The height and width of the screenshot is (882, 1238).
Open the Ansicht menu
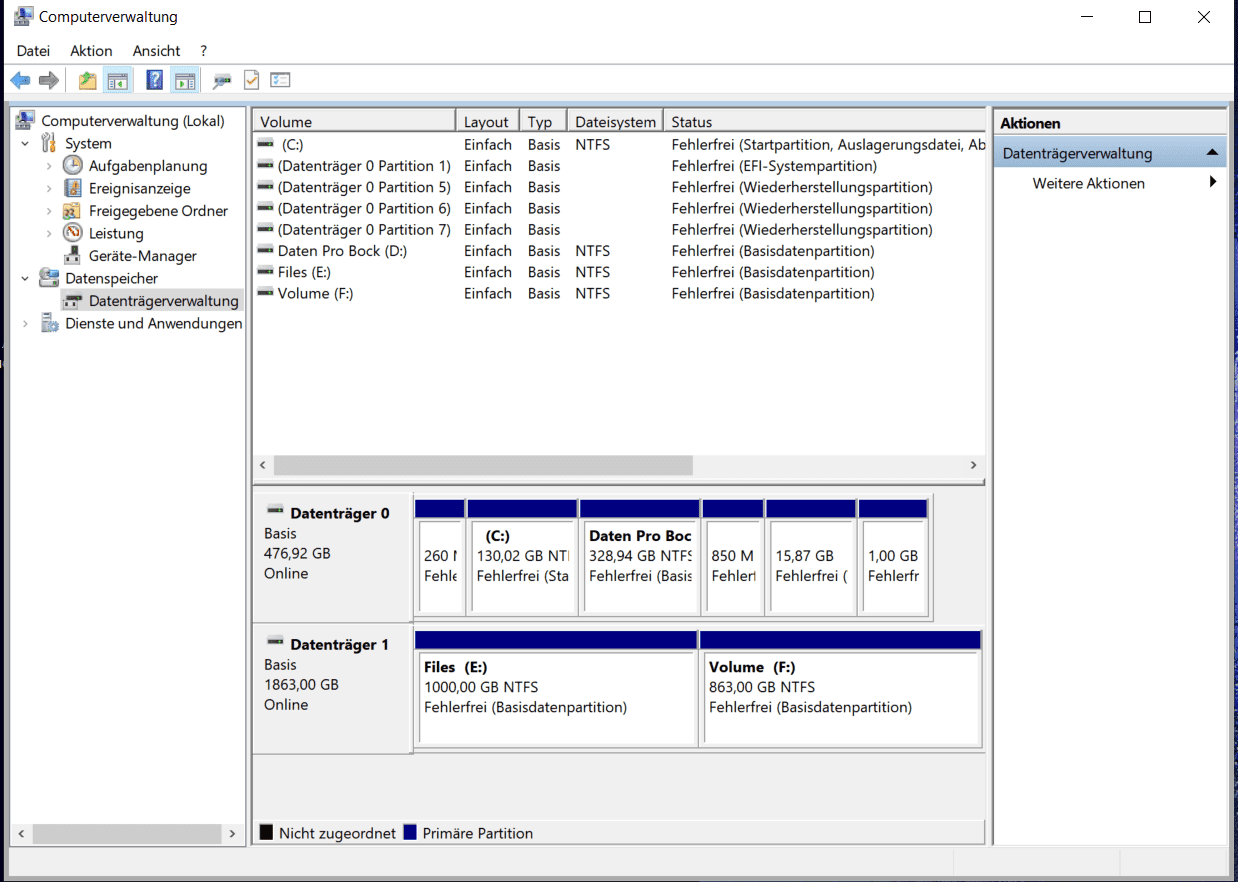[x=156, y=51]
